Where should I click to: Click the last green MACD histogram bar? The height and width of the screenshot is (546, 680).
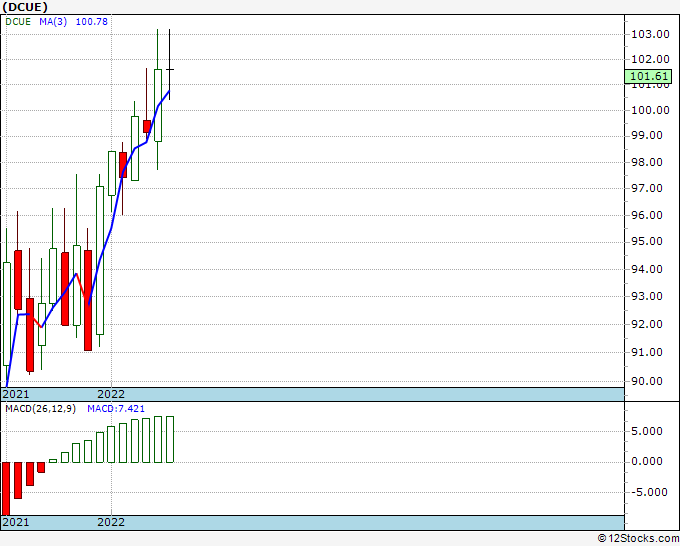pyautogui.click(x=170, y=439)
